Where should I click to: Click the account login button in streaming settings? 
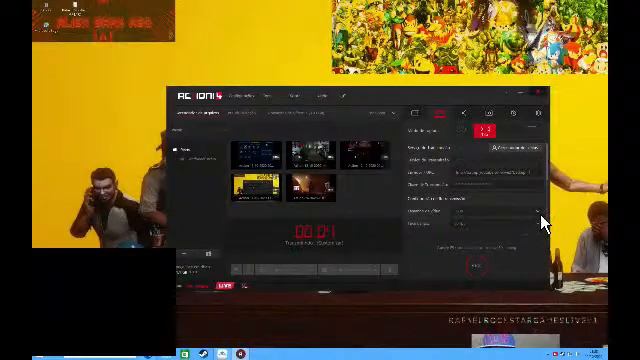pos(516,148)
